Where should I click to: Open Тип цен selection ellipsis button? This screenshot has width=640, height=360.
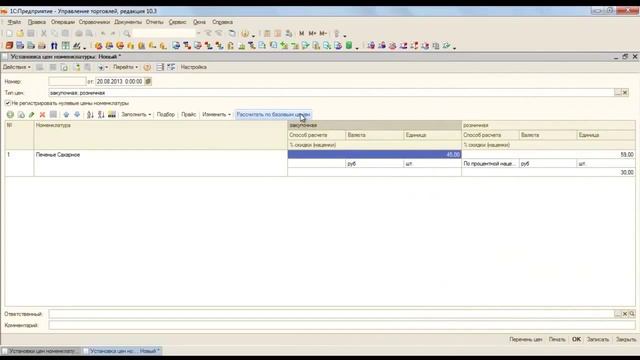pyautogui.click(x=618, y=93)
